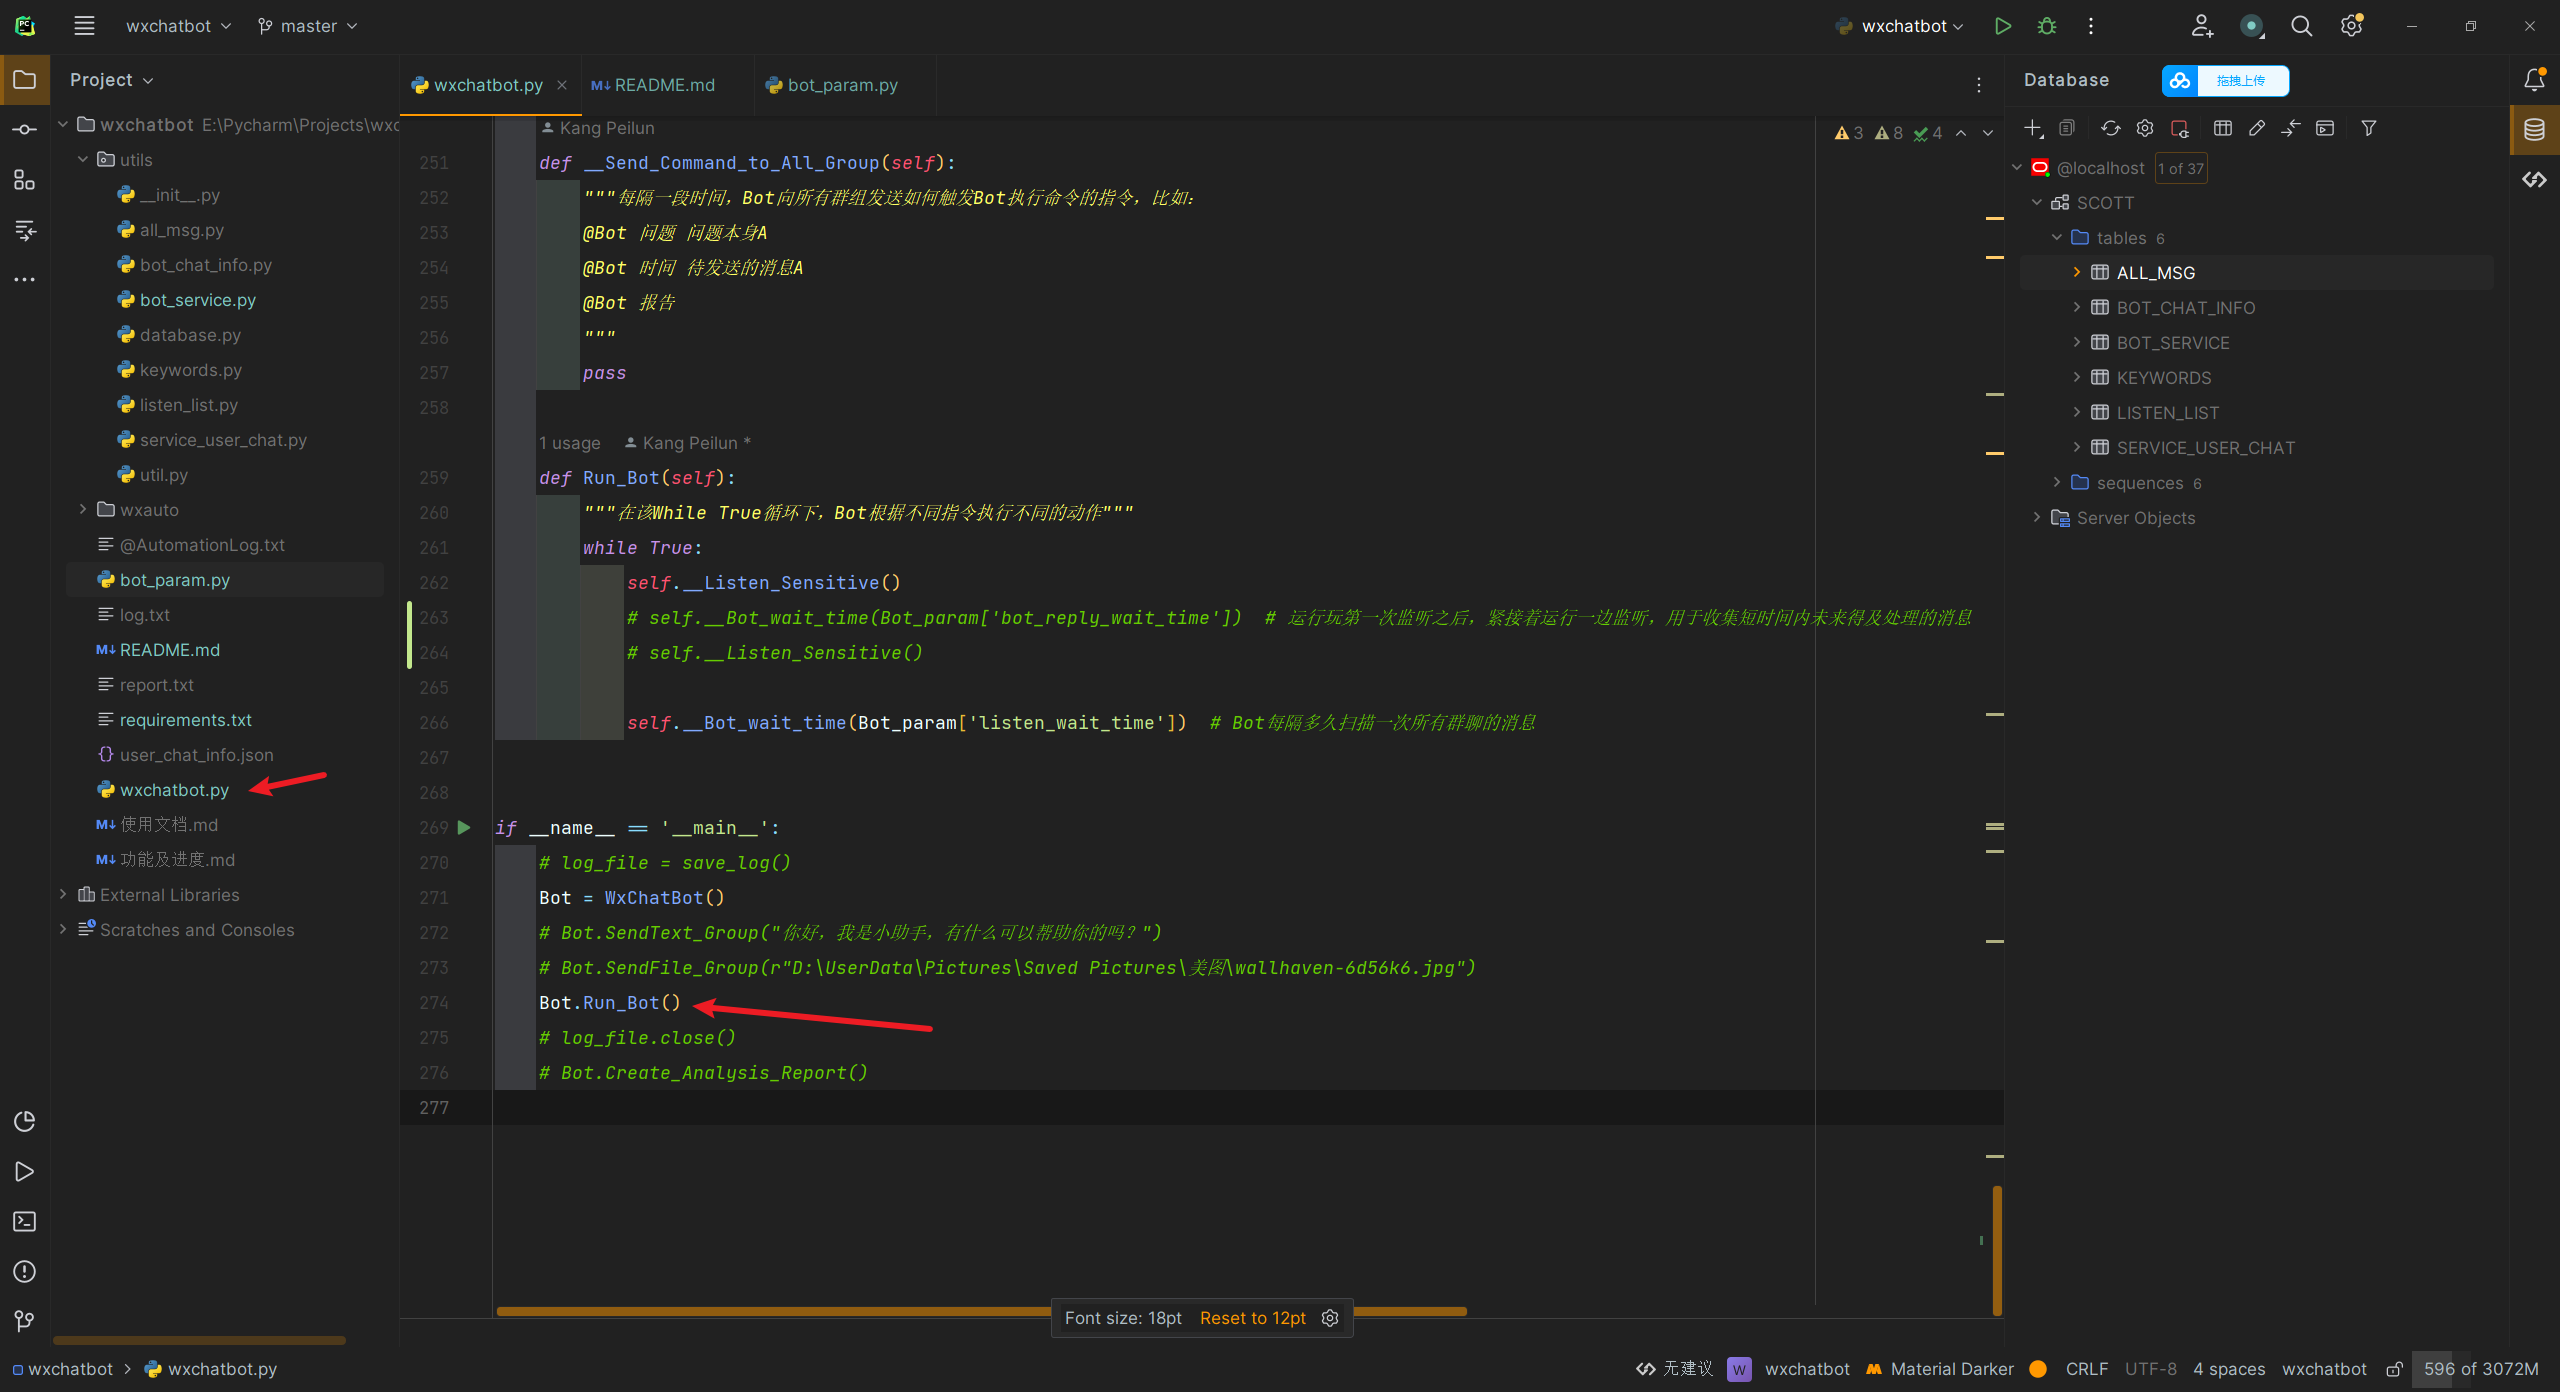Viewport: 2560px width, 1392px height.
Task: Open the Run tool window icon
Action: (25, 1171)
